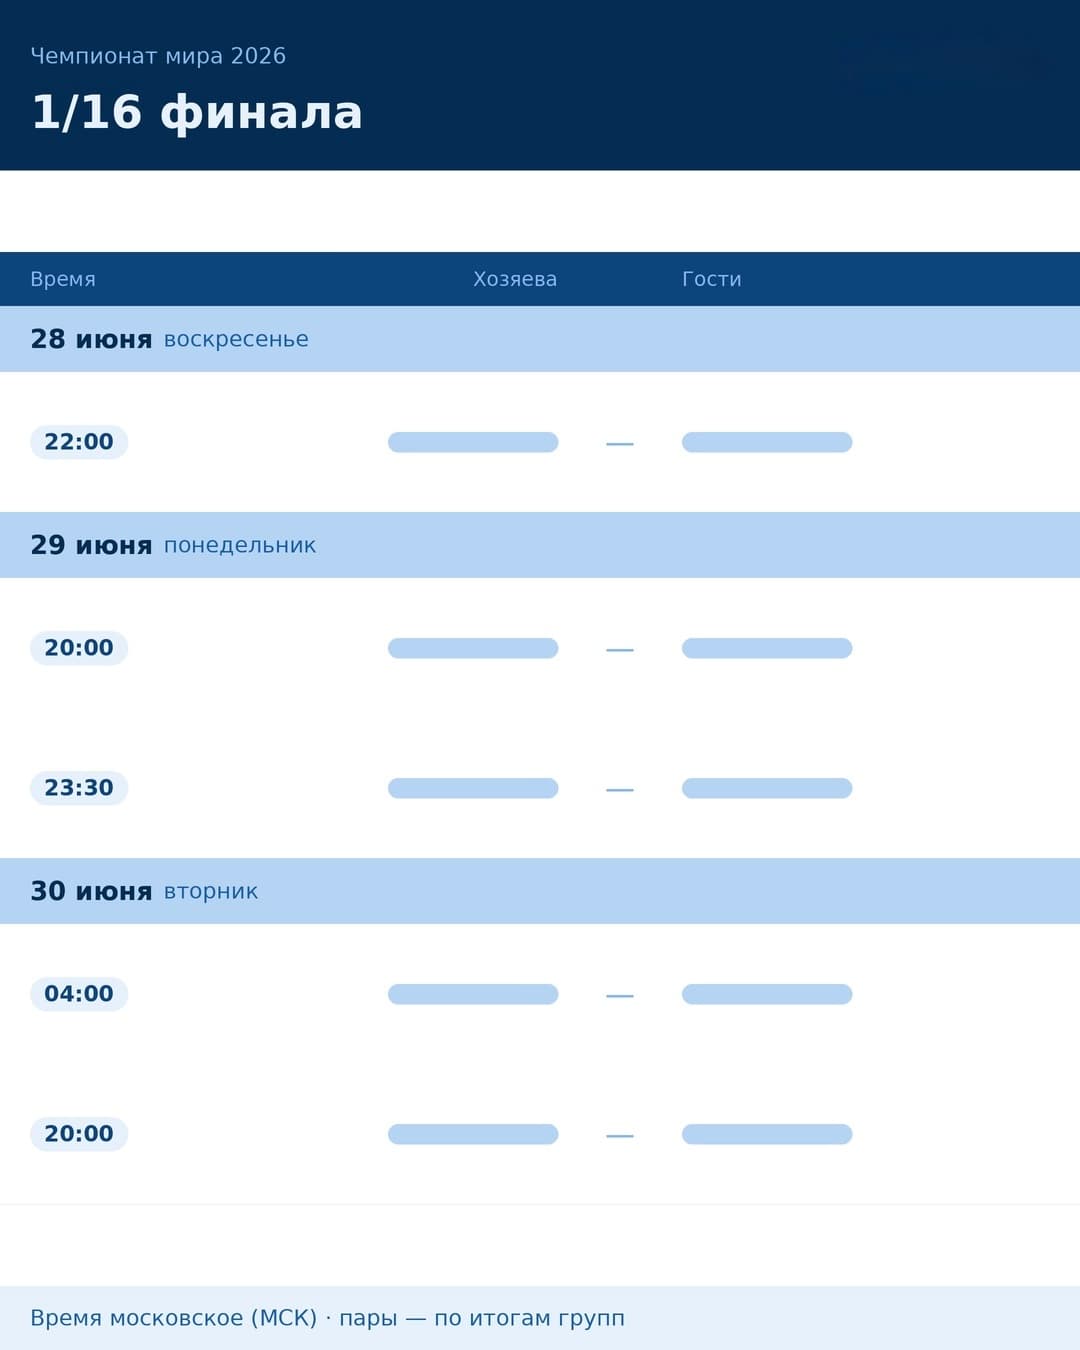Image resolution: width=1080 pixels, height=1350 pixels.
Task: Click home team placeholder in 23:30 row
Action: (x=473, y=788)
